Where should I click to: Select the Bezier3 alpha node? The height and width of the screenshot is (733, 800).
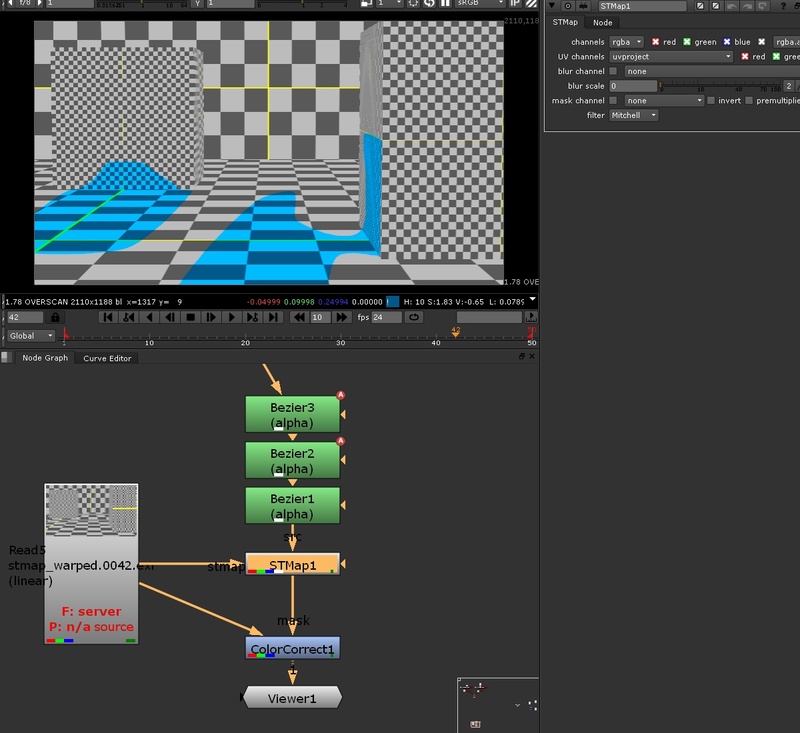click(292, 415)
